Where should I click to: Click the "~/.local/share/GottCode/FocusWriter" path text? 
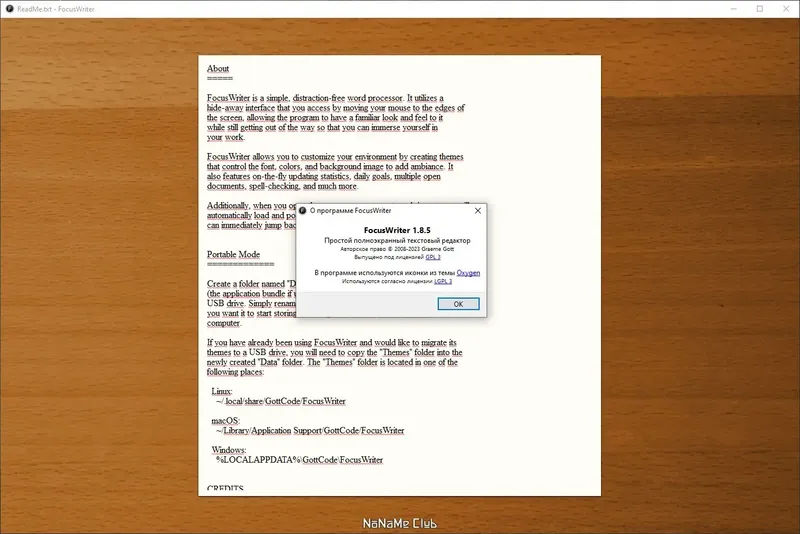tap(281, 401)
